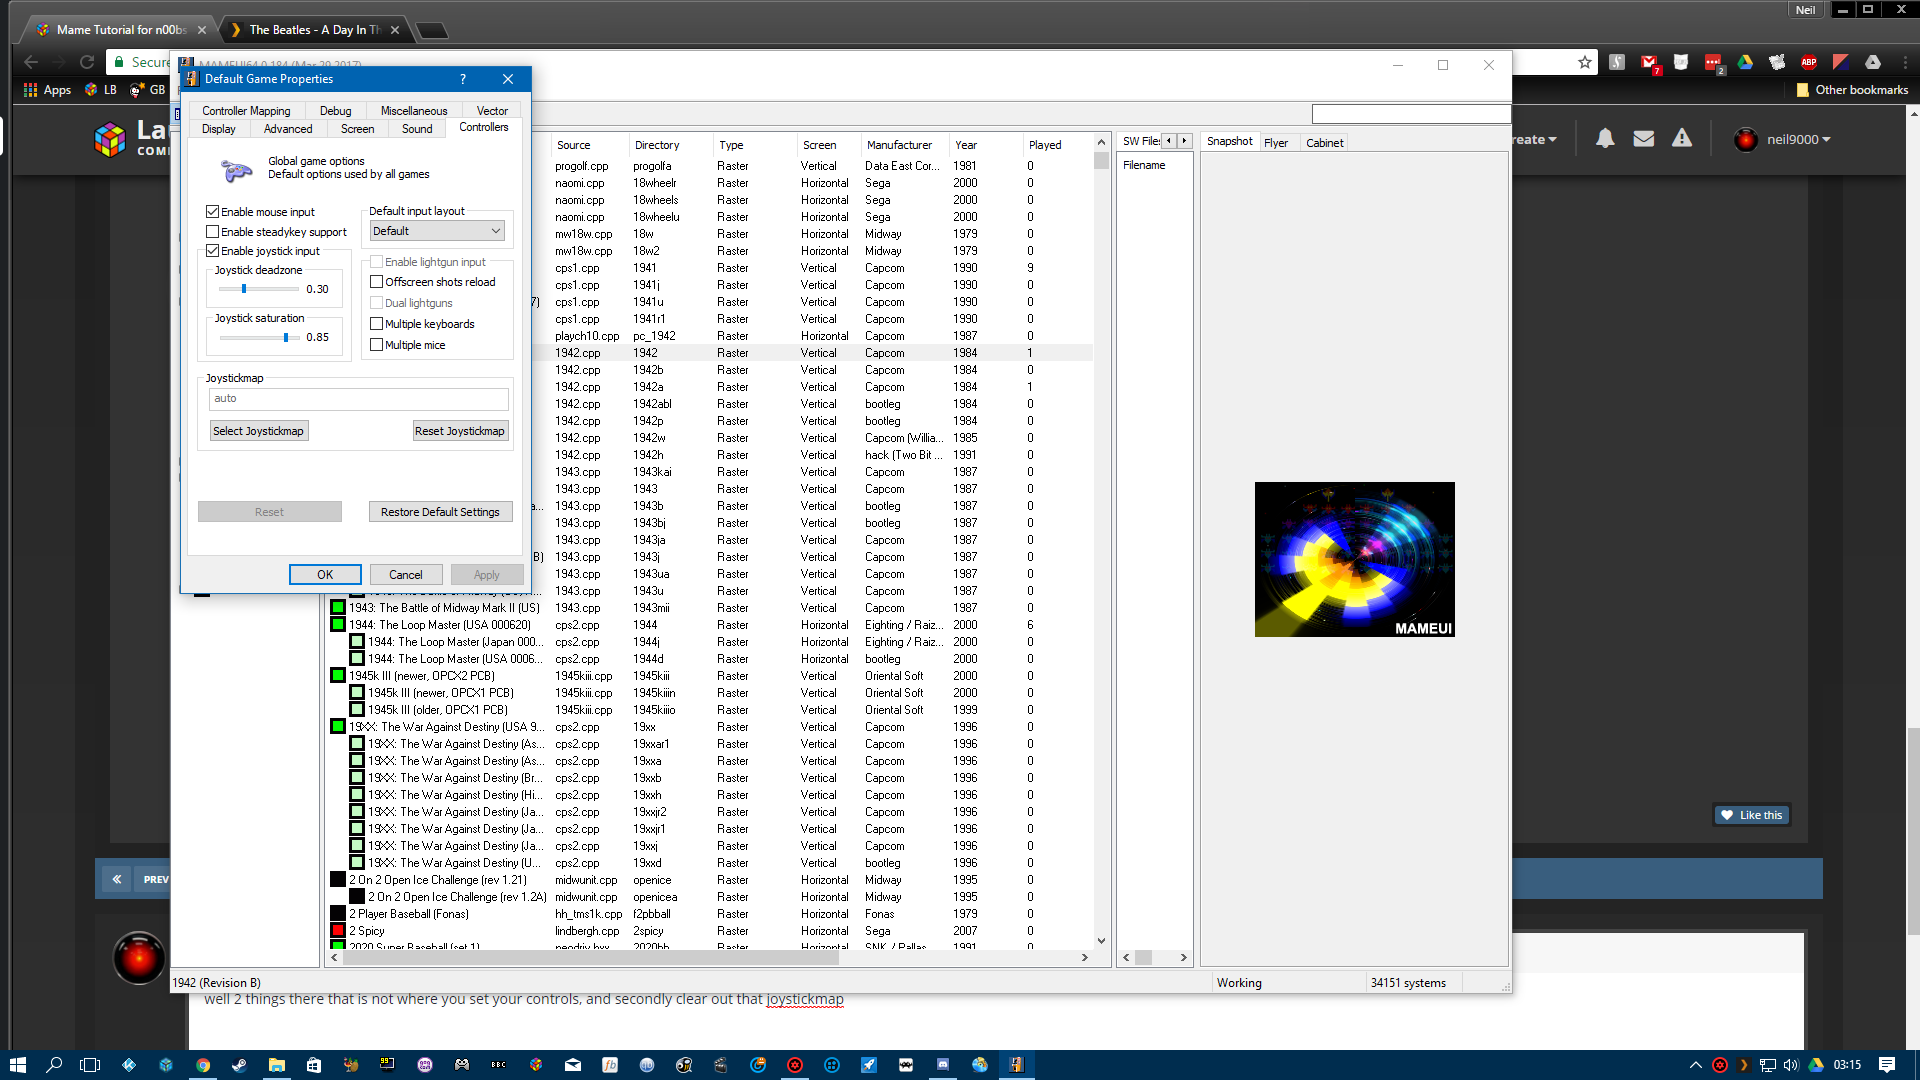Click the Select Joystickmap button

pyautogui.click(x=258, y=431)
